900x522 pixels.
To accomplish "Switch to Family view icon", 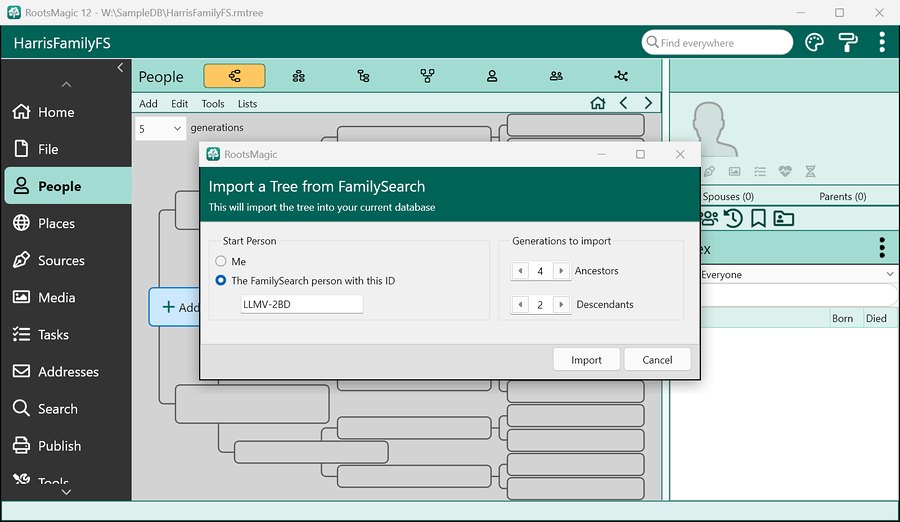I will tap(298, 76).
